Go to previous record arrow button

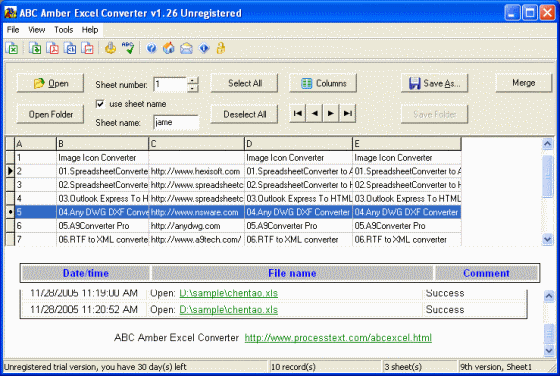tap(314, 114)
